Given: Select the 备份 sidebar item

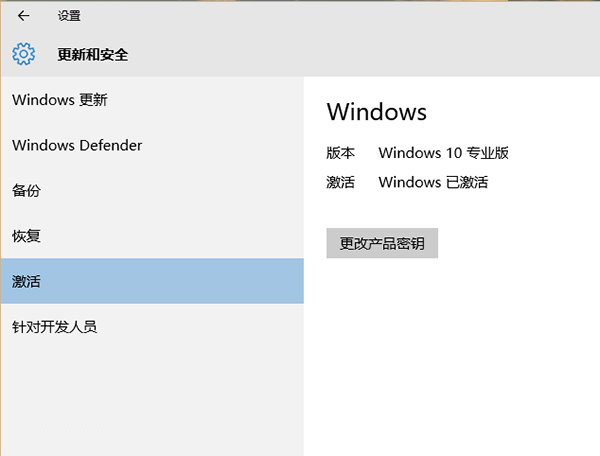Looking at the screenshot, I should [152, 191].
